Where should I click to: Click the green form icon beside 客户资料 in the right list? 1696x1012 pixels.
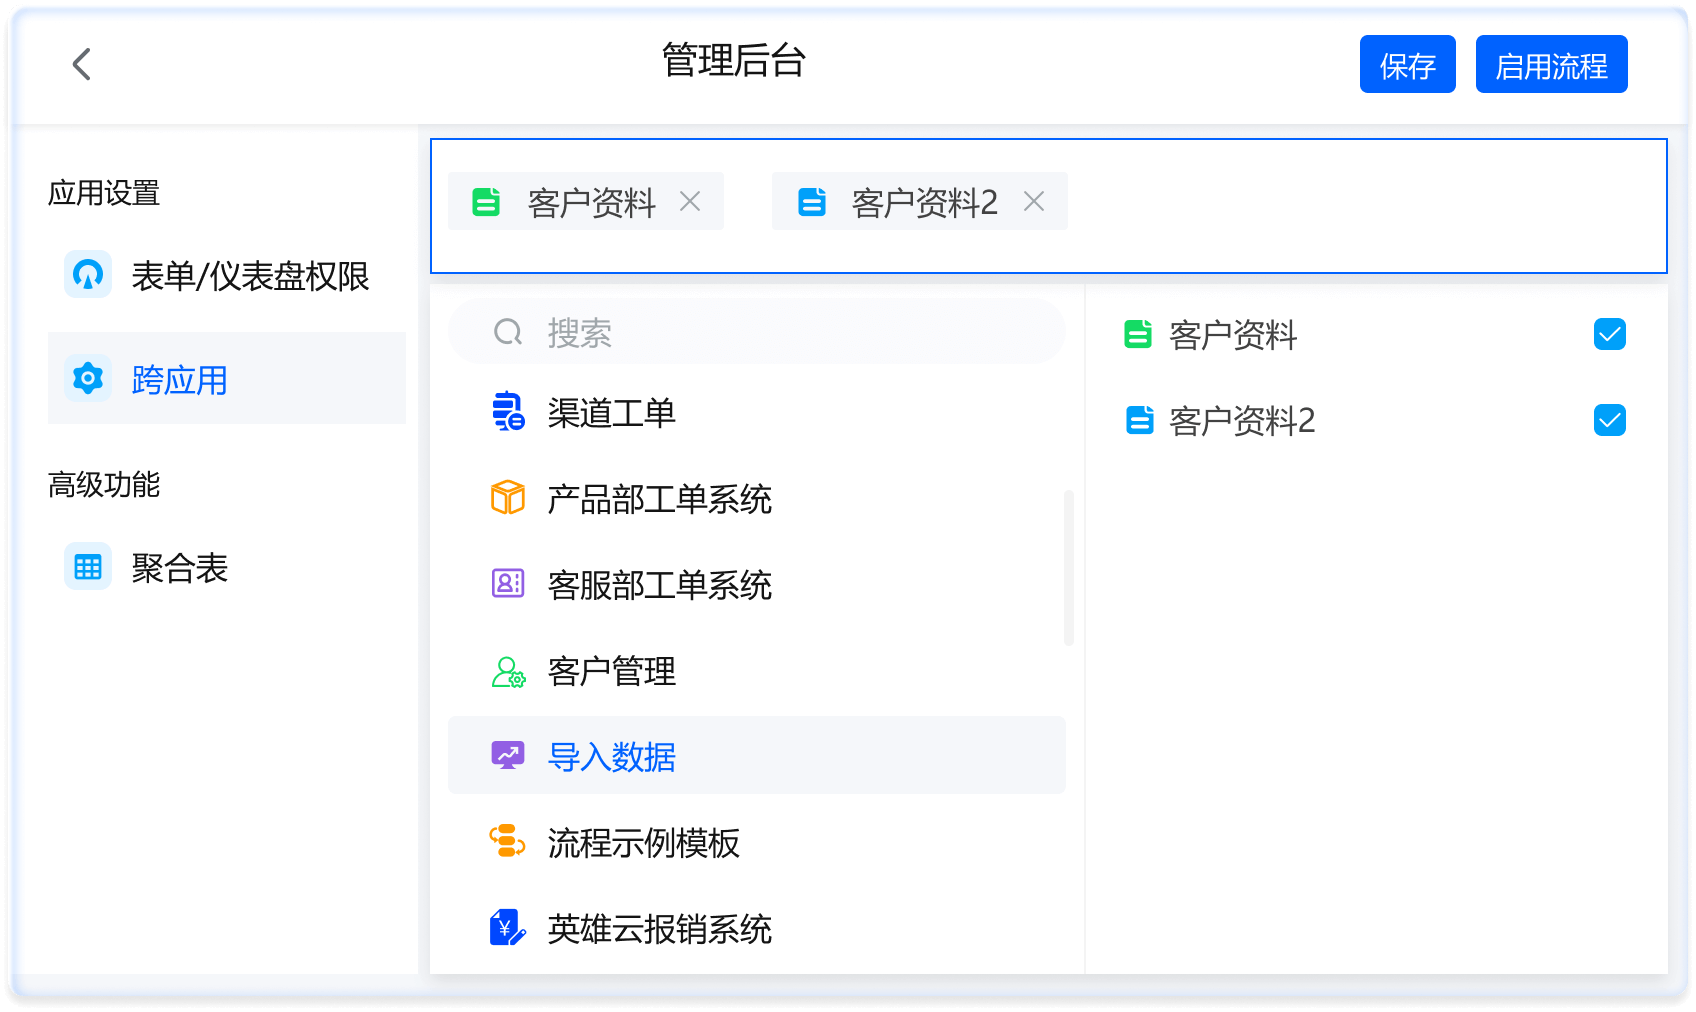(x=1138, y=334)
